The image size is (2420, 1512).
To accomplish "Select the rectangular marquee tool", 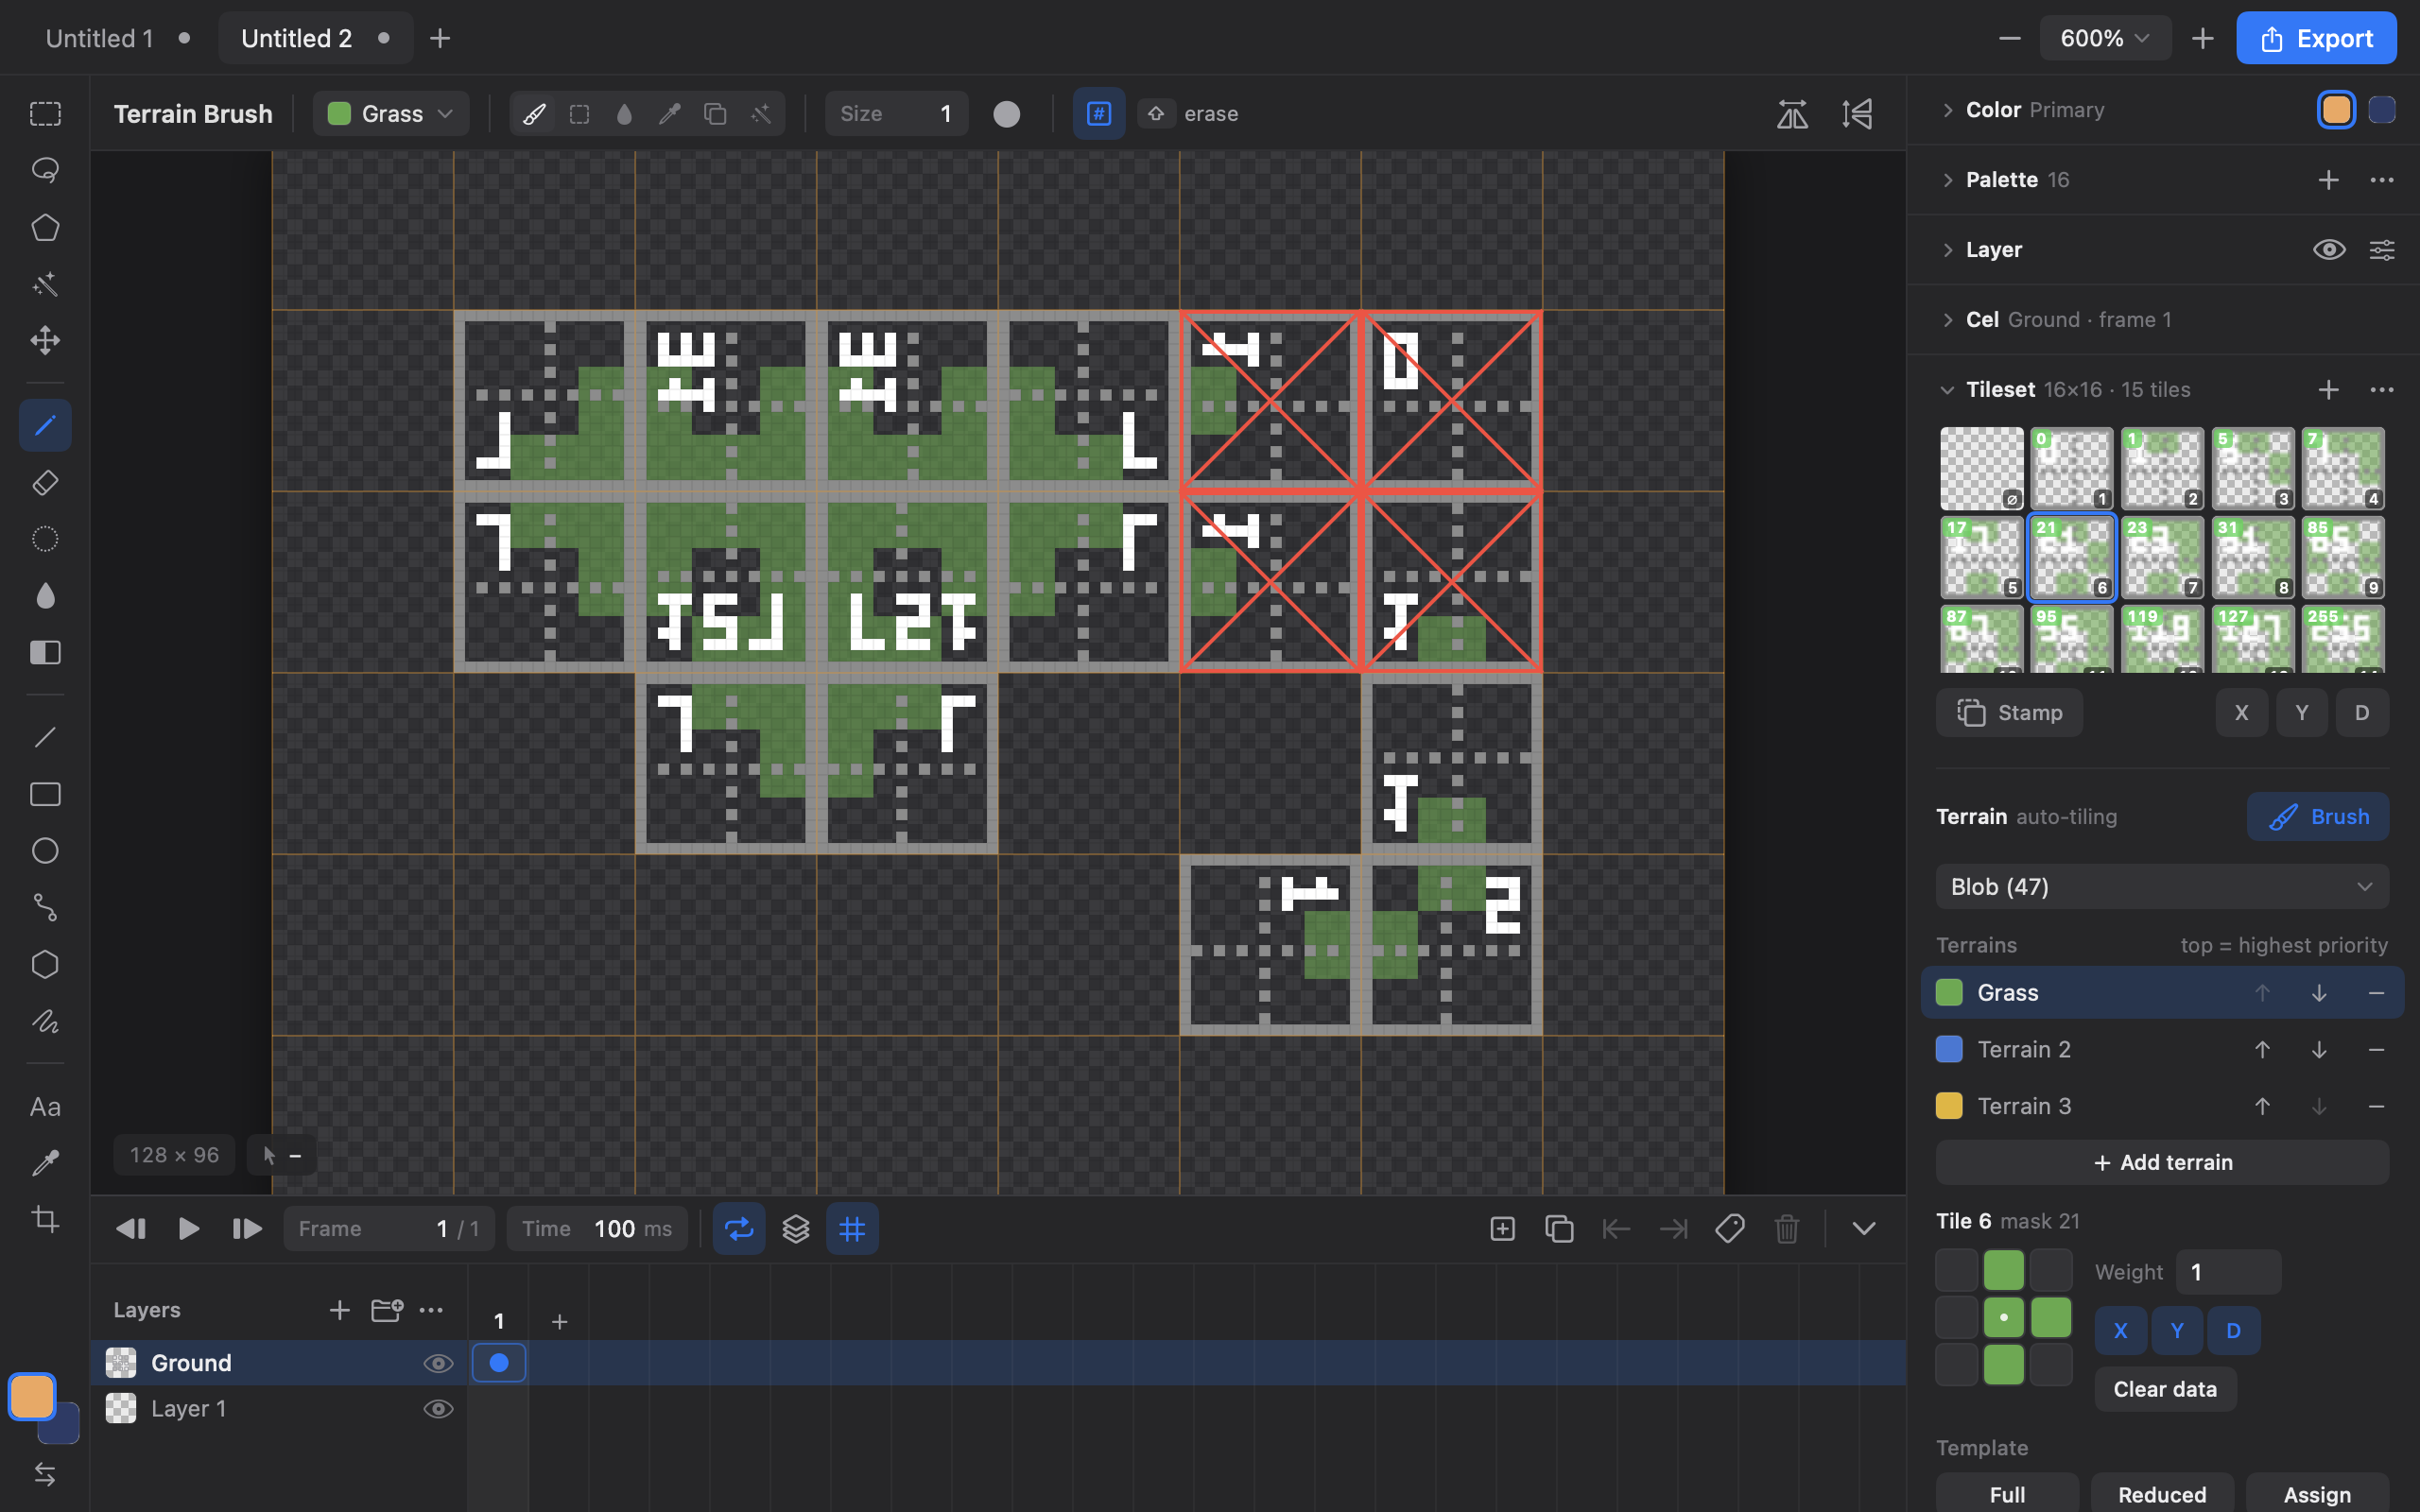I will coord(45,114).
